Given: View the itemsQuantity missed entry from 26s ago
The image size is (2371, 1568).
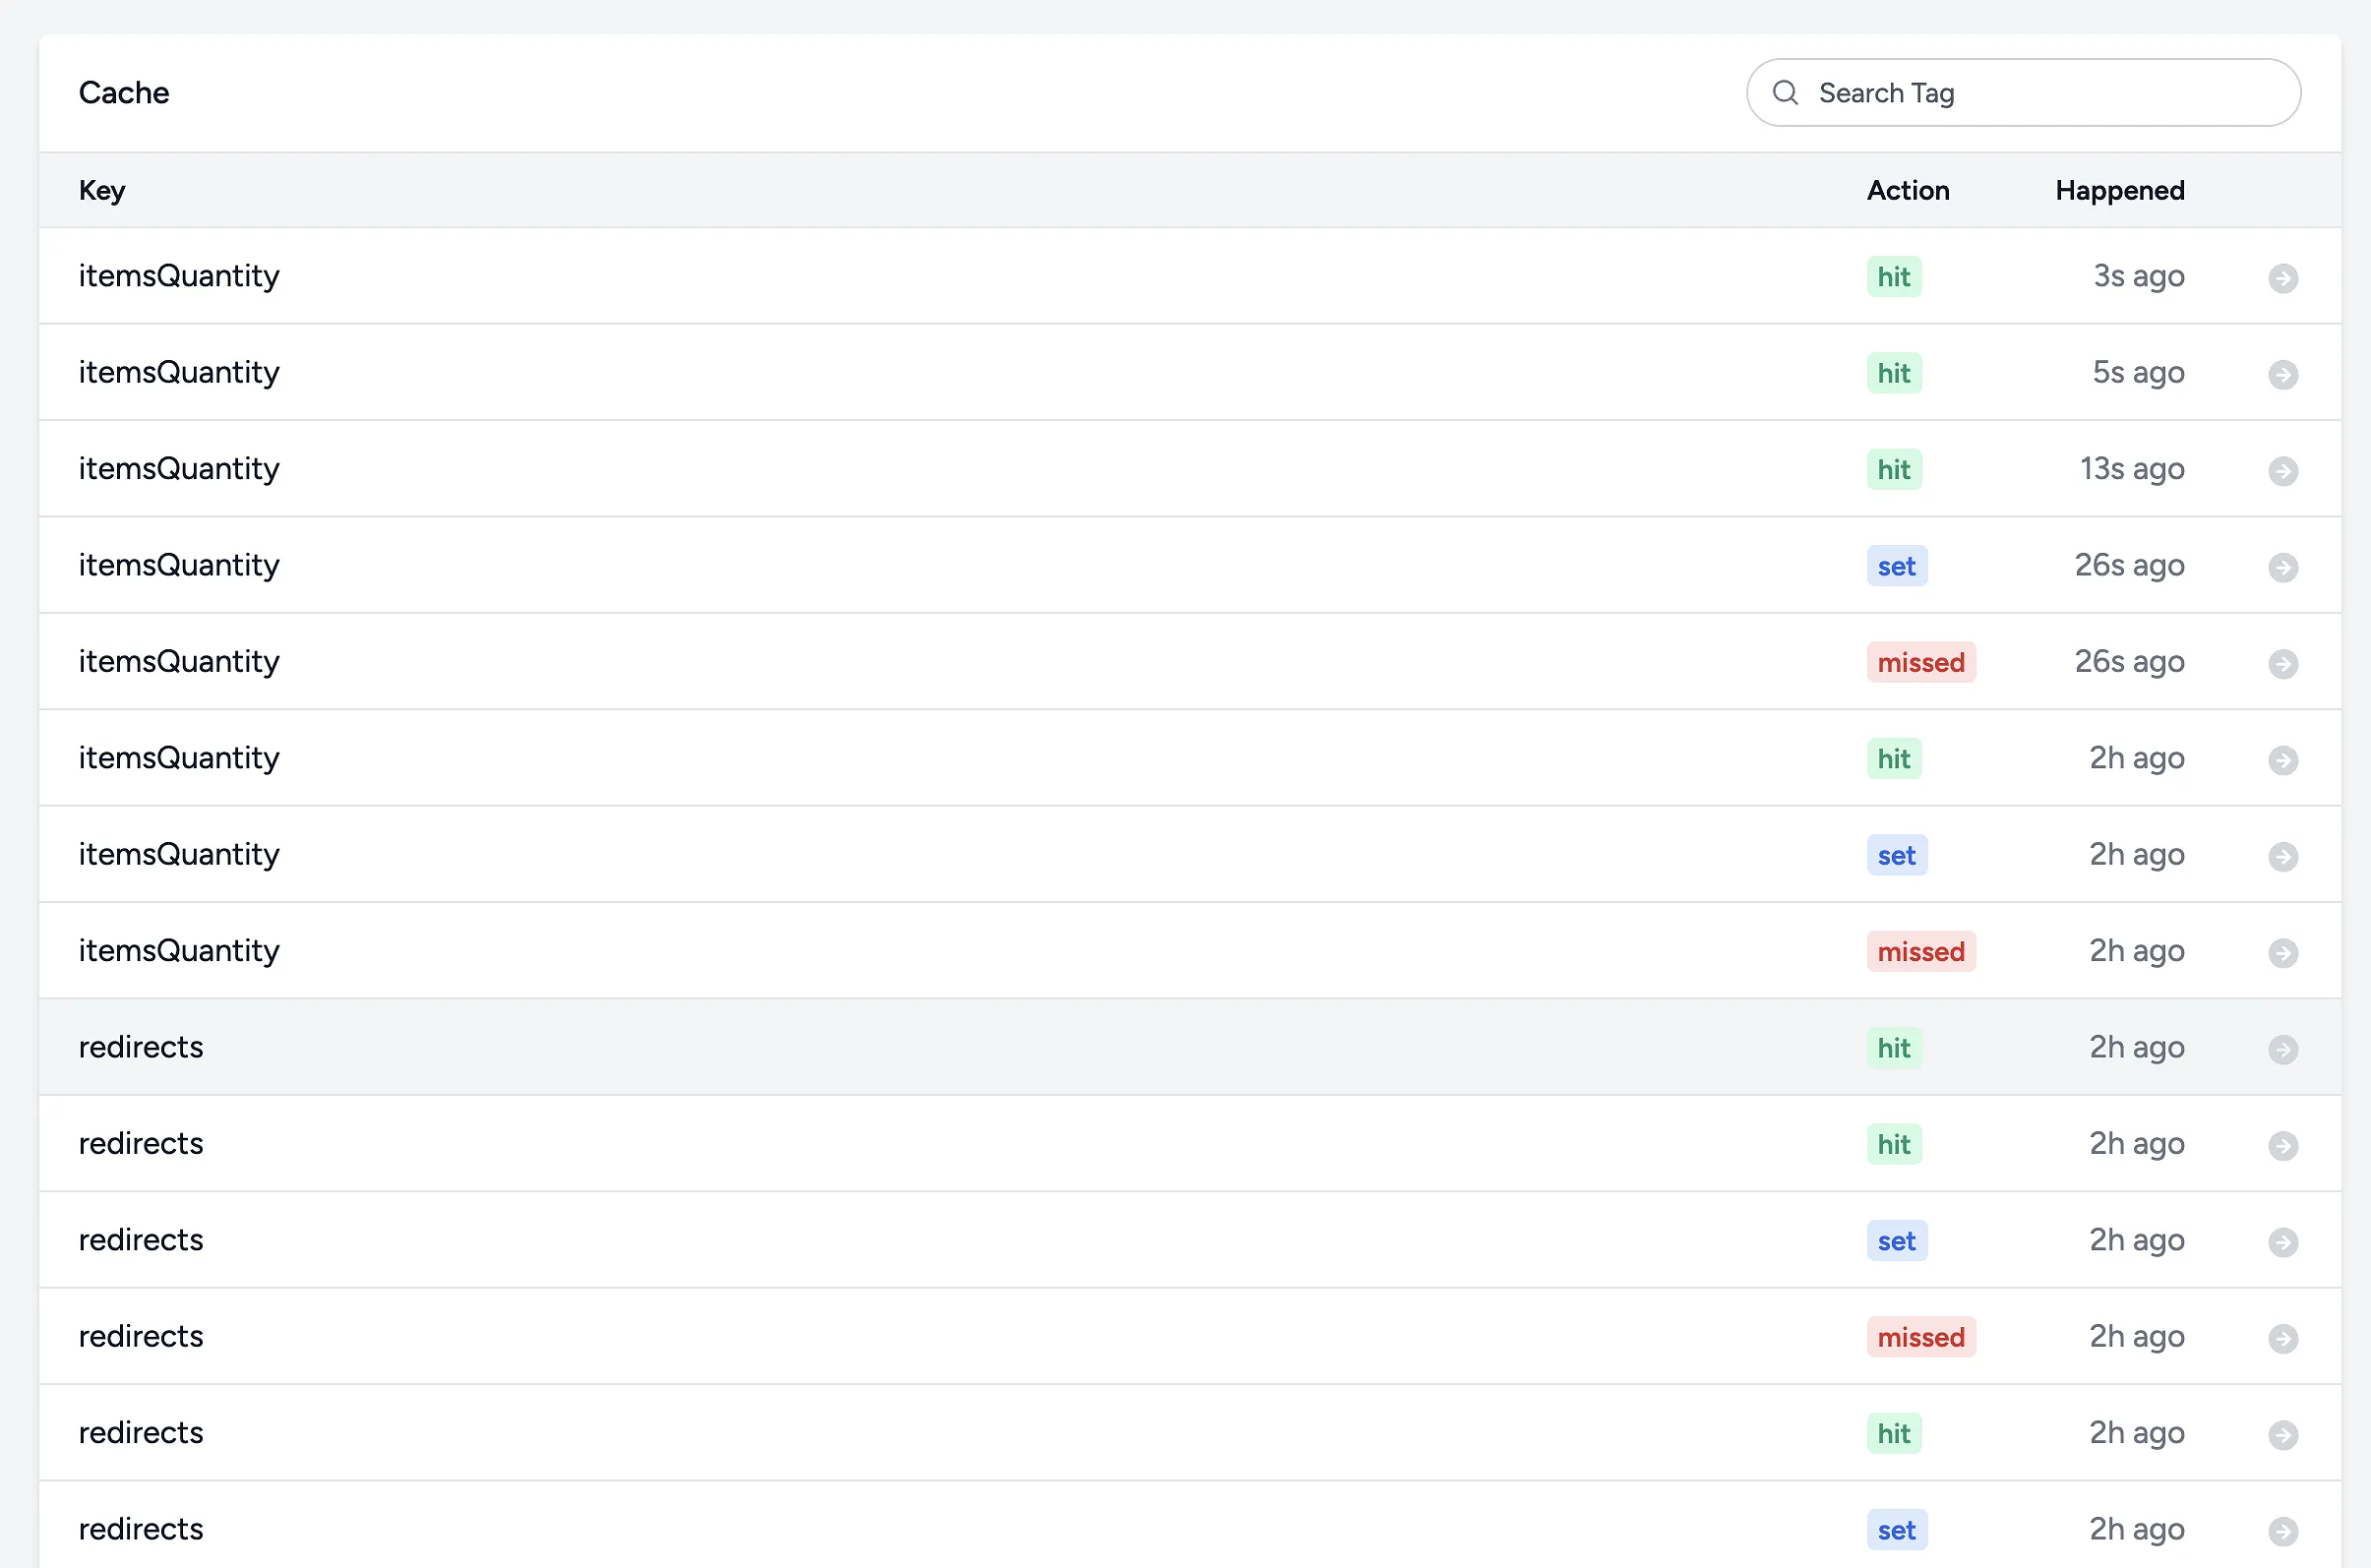Looking at the screenshot, I should 2282,663.
